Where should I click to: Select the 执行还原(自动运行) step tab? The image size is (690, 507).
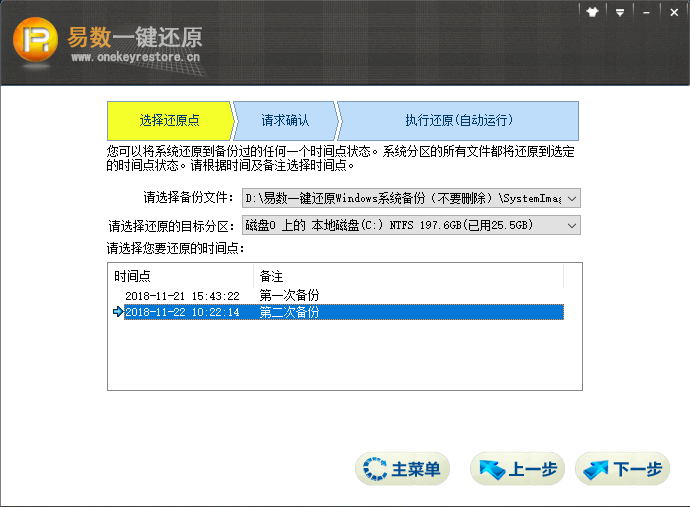pyautogui.click(x=459, y=121)
